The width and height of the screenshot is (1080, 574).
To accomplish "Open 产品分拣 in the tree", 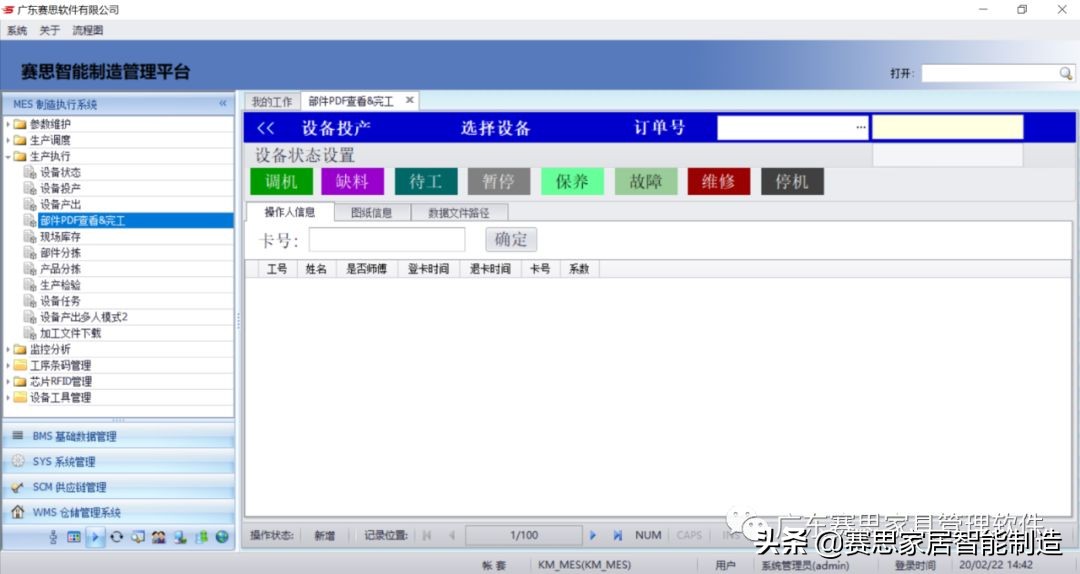I will (61, 269).
